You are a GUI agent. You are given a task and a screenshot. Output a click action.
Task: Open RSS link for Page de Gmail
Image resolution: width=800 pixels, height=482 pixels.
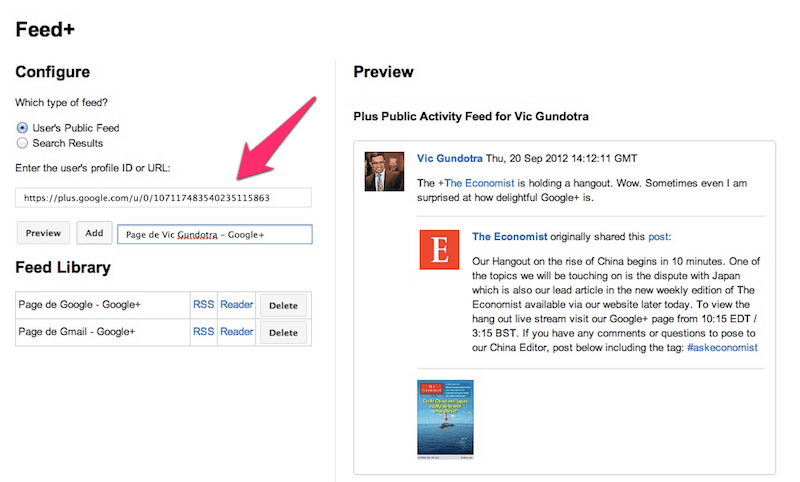[203, 332]
